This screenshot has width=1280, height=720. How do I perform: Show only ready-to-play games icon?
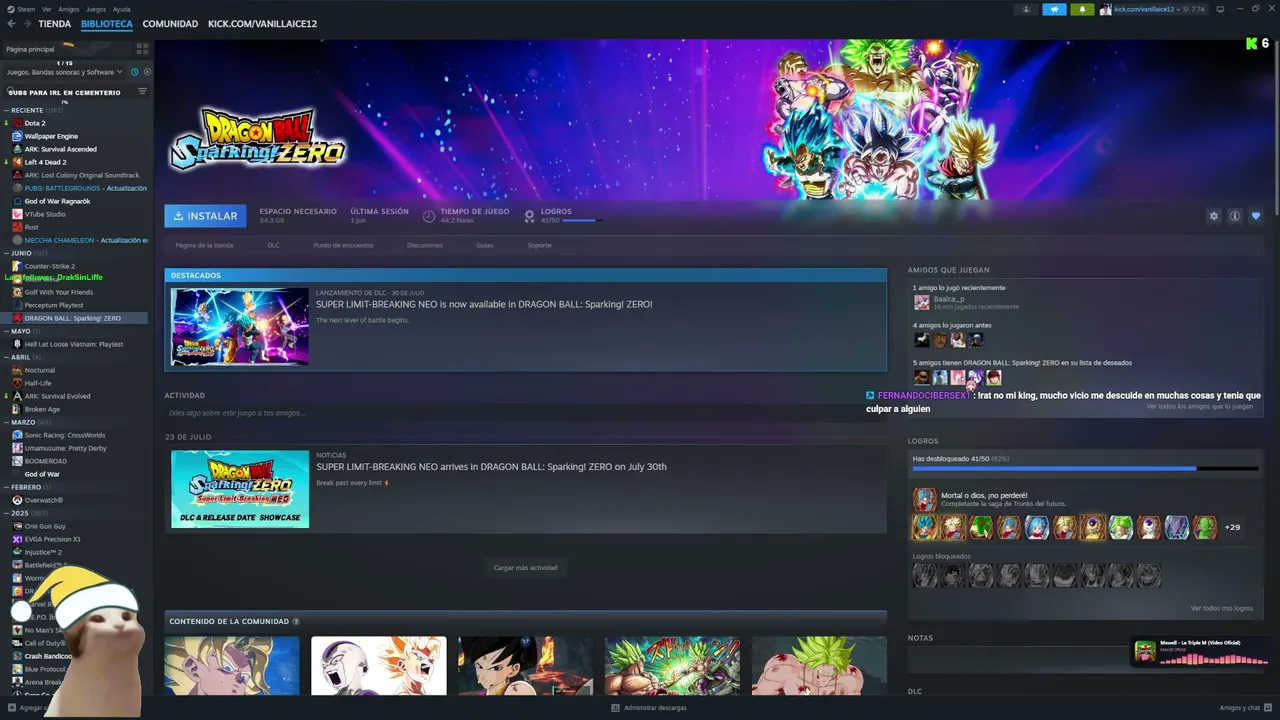coord(147,72)
